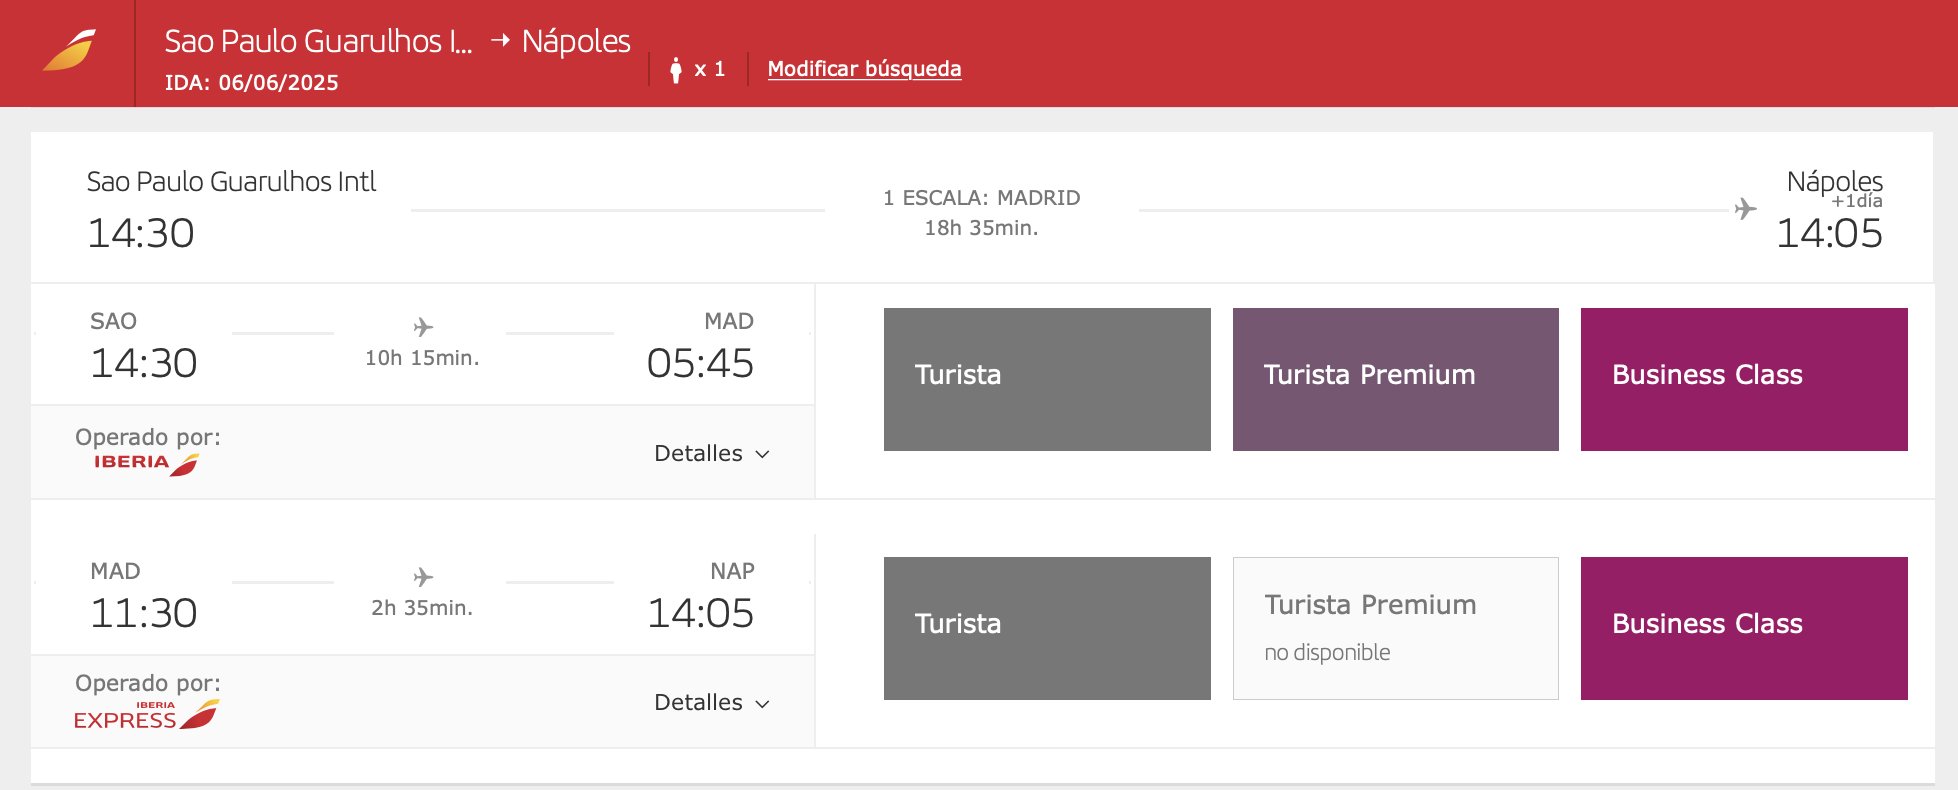Select Turista Premium for SAO to MAD flight
1958x790 pixels.
tap(1395, 379)
